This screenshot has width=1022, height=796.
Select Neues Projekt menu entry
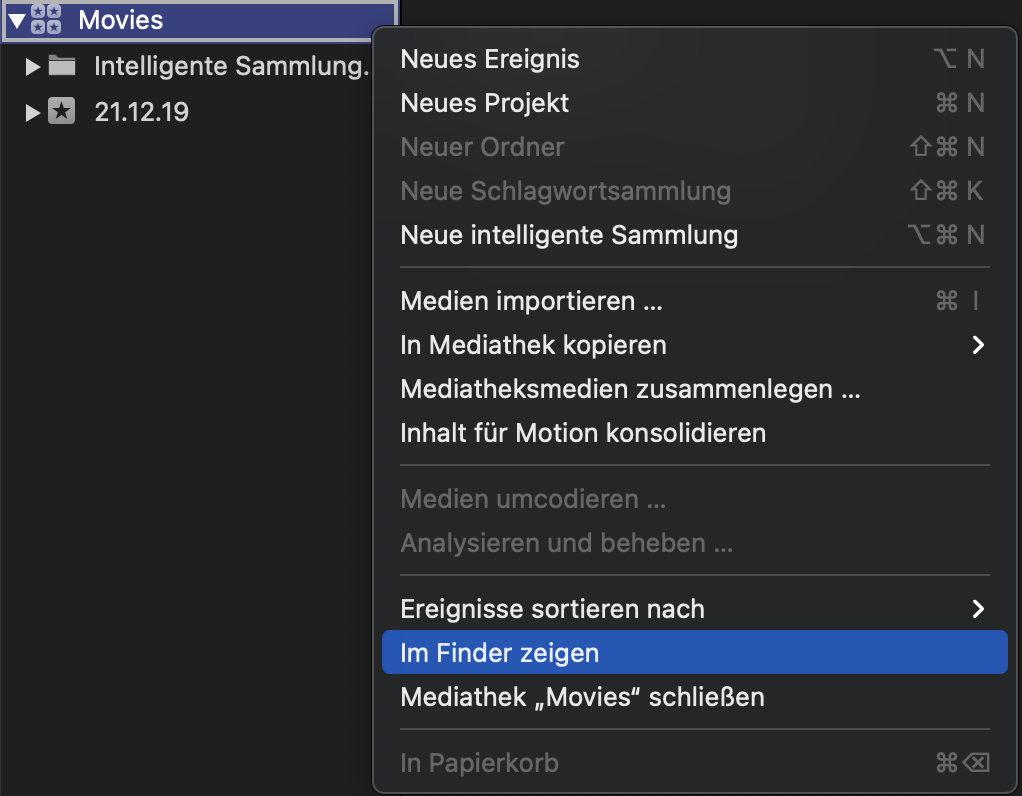point(485,103)
